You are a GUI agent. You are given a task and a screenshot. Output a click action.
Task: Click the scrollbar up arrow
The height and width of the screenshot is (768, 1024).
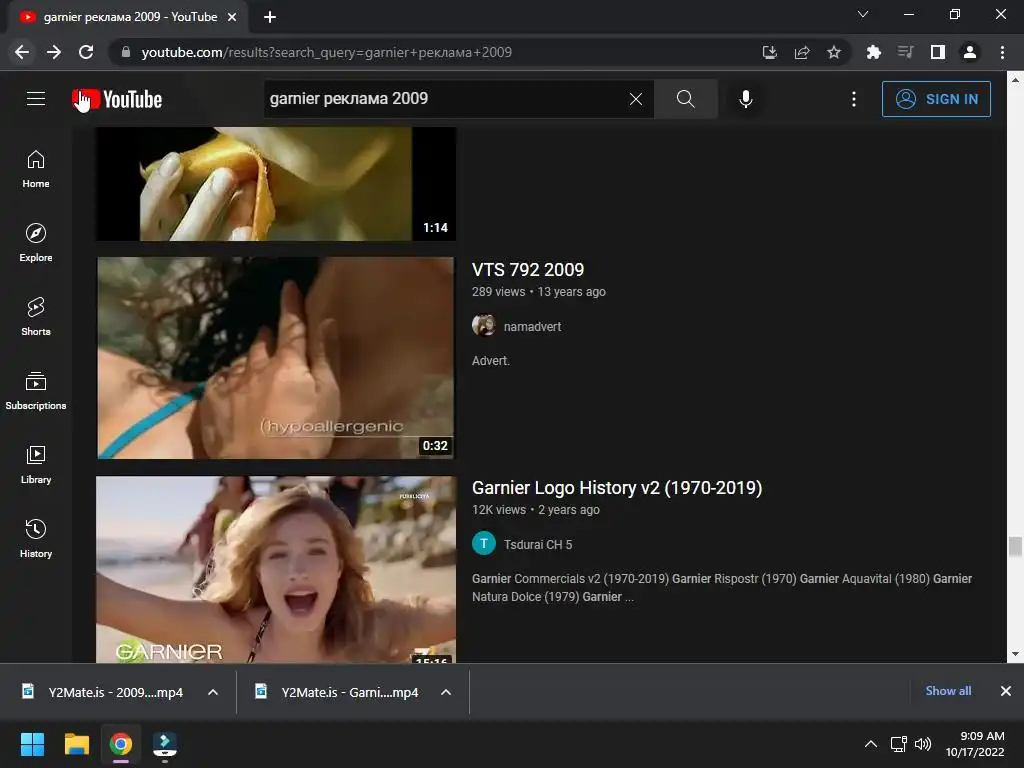(x=1015, y=80)
